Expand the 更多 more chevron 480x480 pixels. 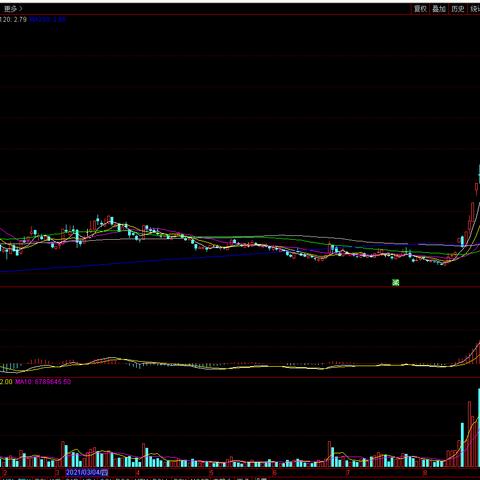click(13, 9)
